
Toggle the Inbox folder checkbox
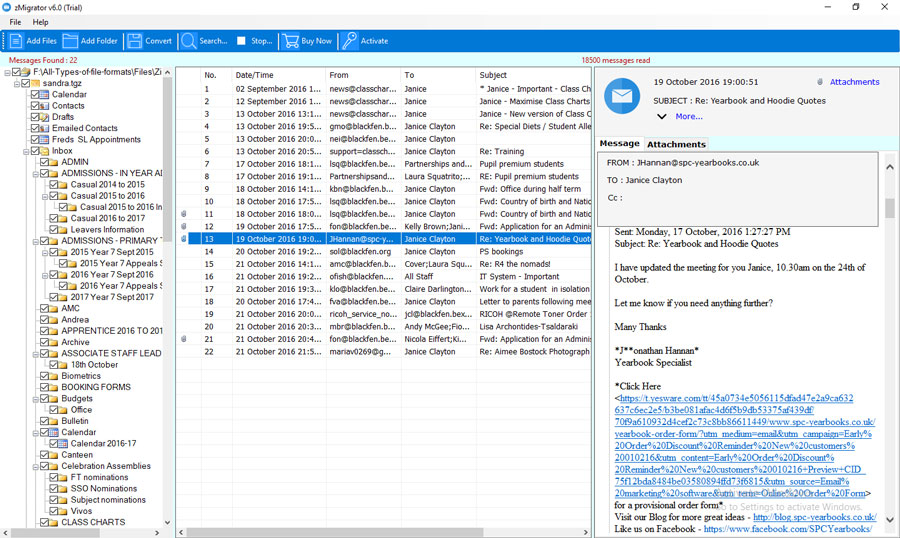35,150
